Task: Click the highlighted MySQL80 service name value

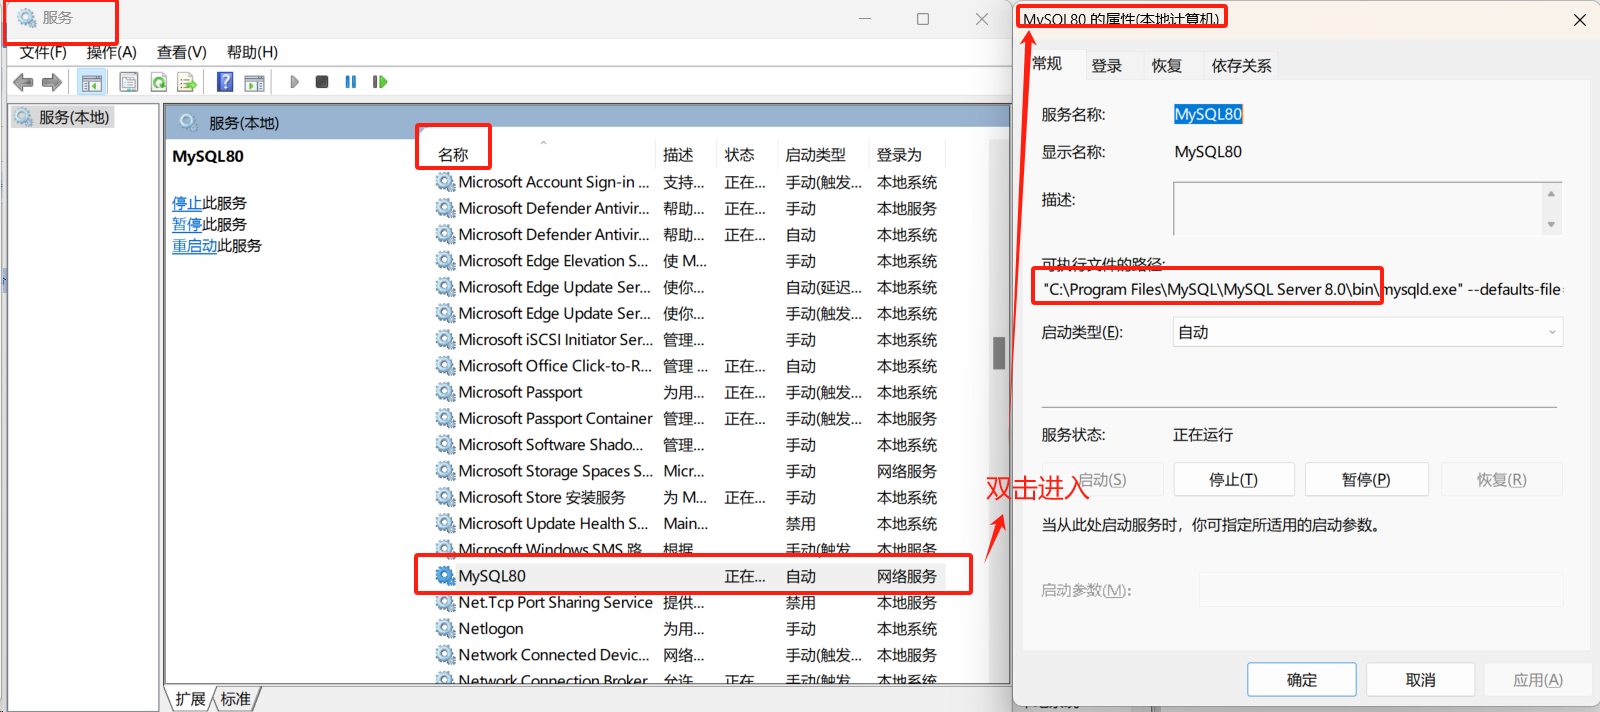Action: pyautogui.click(x=1208, y=114)
